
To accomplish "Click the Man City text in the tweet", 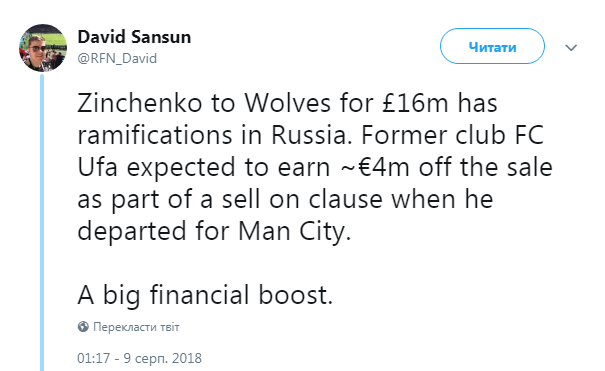I will point(294,231).
